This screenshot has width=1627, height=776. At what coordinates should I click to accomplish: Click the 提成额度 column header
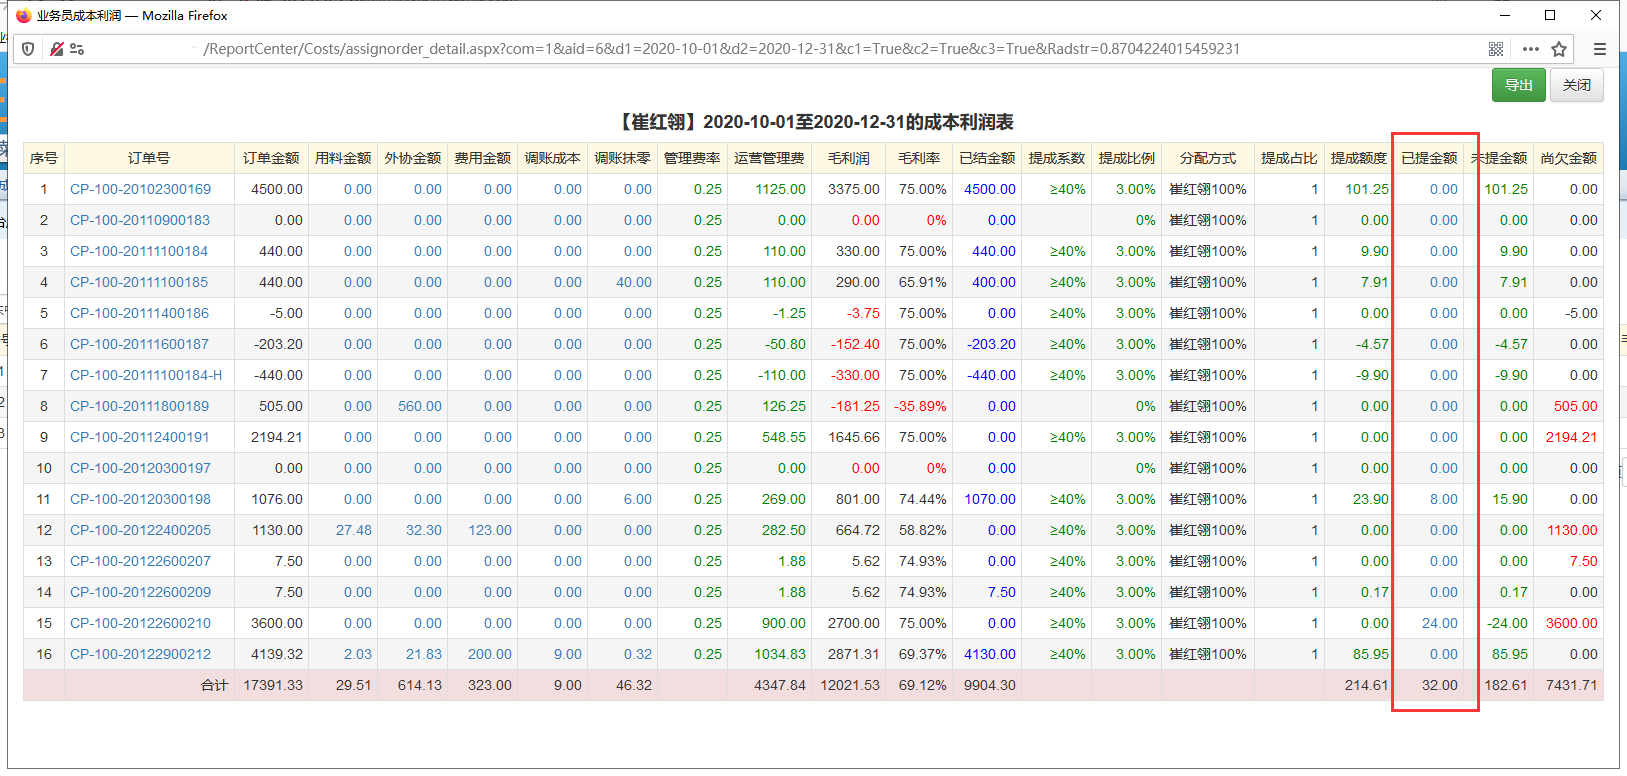[1359, 158]
